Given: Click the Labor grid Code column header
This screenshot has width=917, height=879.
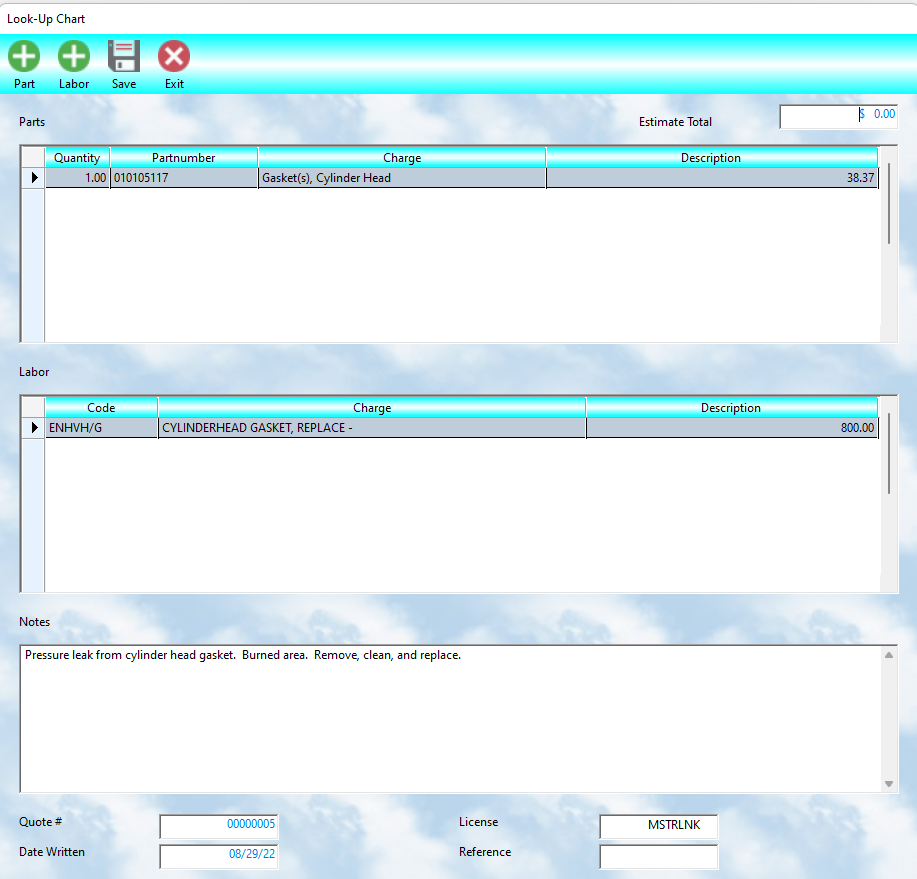Looking at the screenshot, I should pyautogui.click(x=101, y=408).
